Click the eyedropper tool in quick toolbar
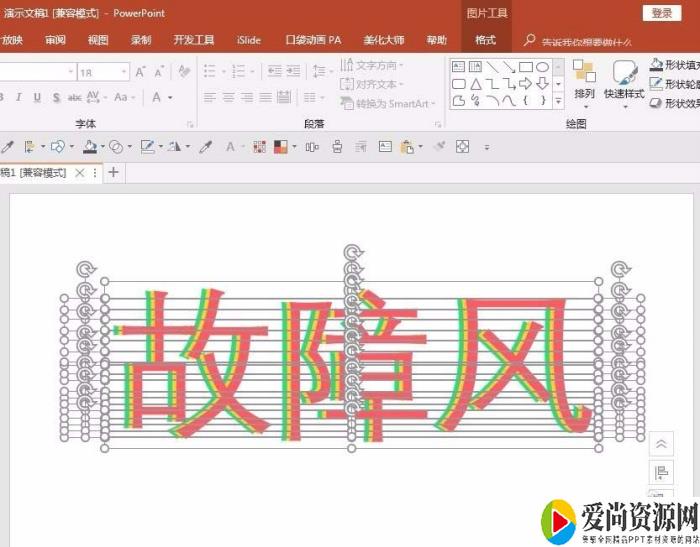The width and height of the screenshot is (700, 547). click(x=206, y=146)
